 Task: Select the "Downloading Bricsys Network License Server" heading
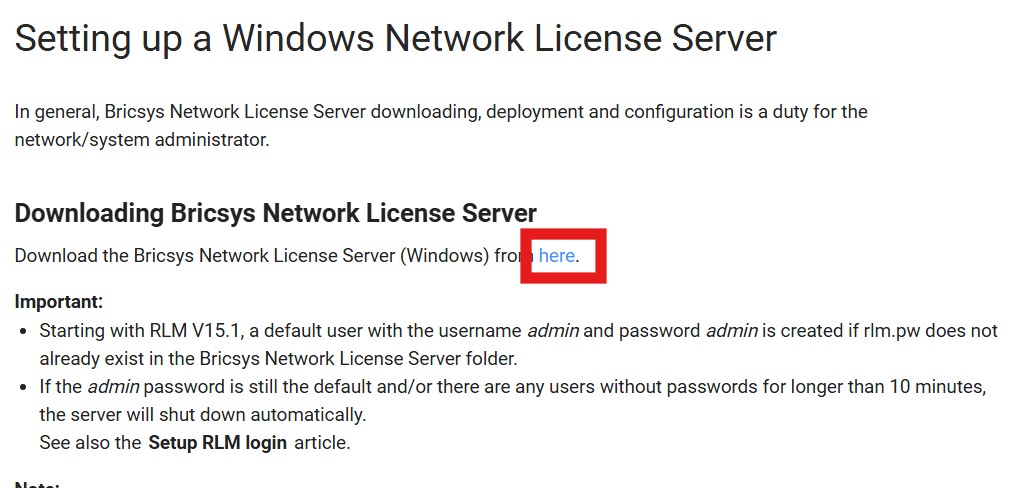pos(276,213)
